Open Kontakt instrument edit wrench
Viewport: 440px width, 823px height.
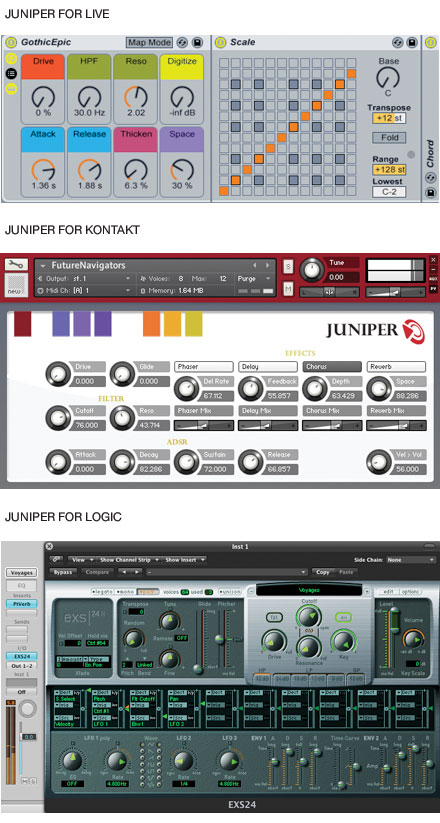tap(16, 264)
